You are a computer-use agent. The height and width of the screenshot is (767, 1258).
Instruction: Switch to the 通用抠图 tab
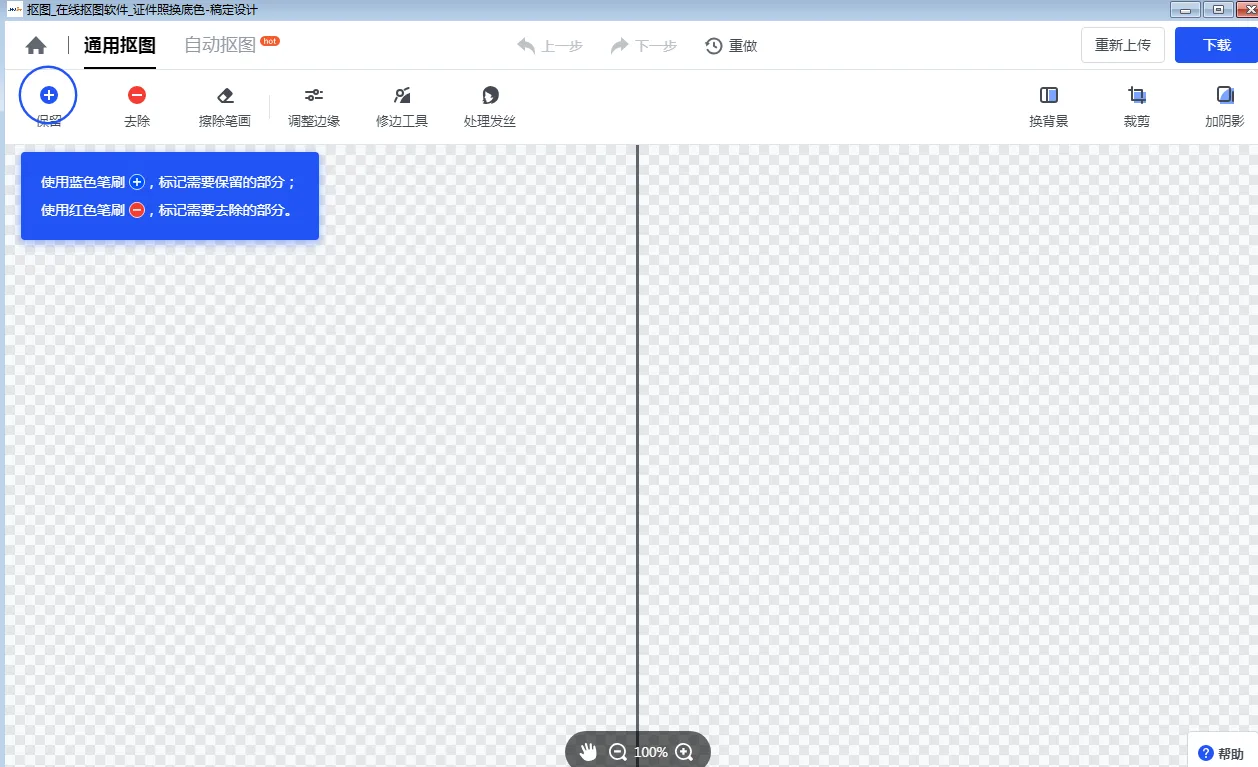120,46
